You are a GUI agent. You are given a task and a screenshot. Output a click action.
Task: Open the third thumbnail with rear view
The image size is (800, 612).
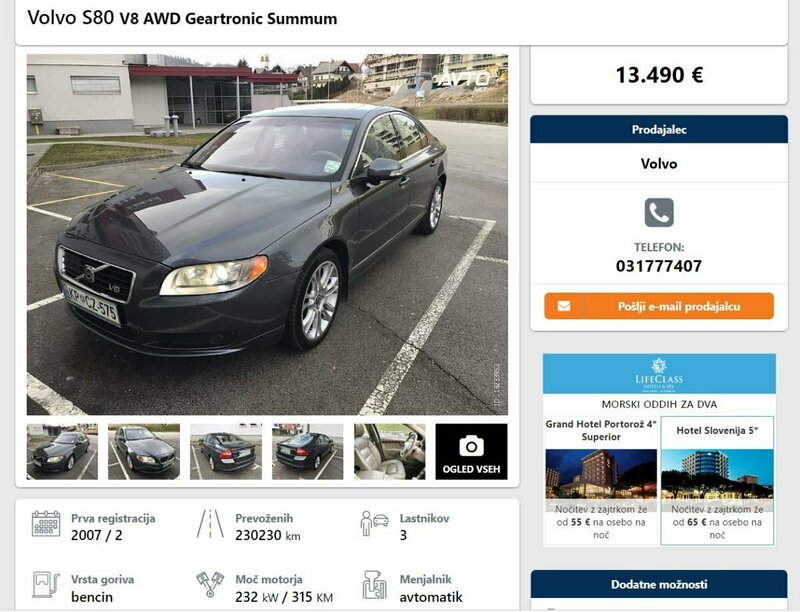pos(226,451)
